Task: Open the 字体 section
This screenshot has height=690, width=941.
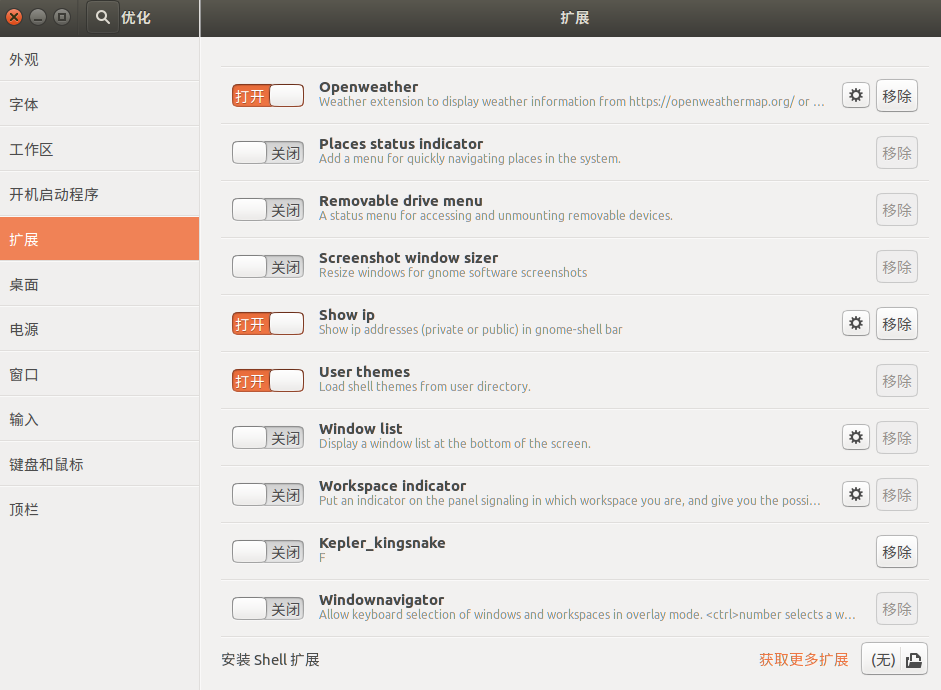Action: click(x=100, y=104)
